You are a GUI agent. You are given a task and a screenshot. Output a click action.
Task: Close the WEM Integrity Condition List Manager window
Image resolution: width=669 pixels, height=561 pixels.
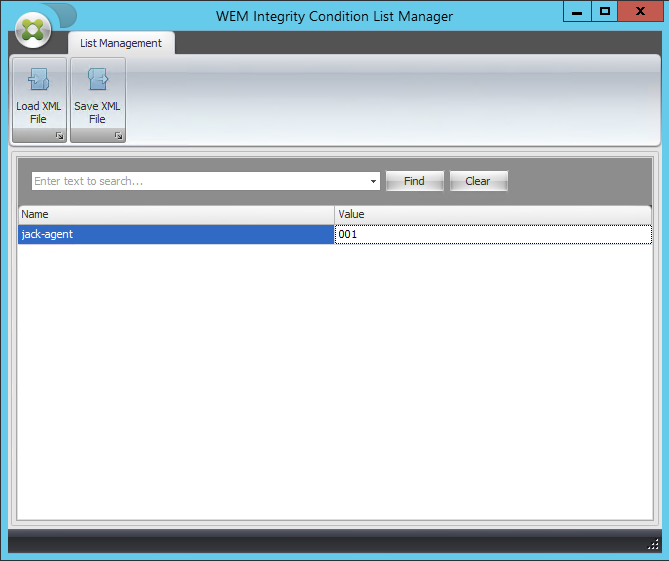640,11
